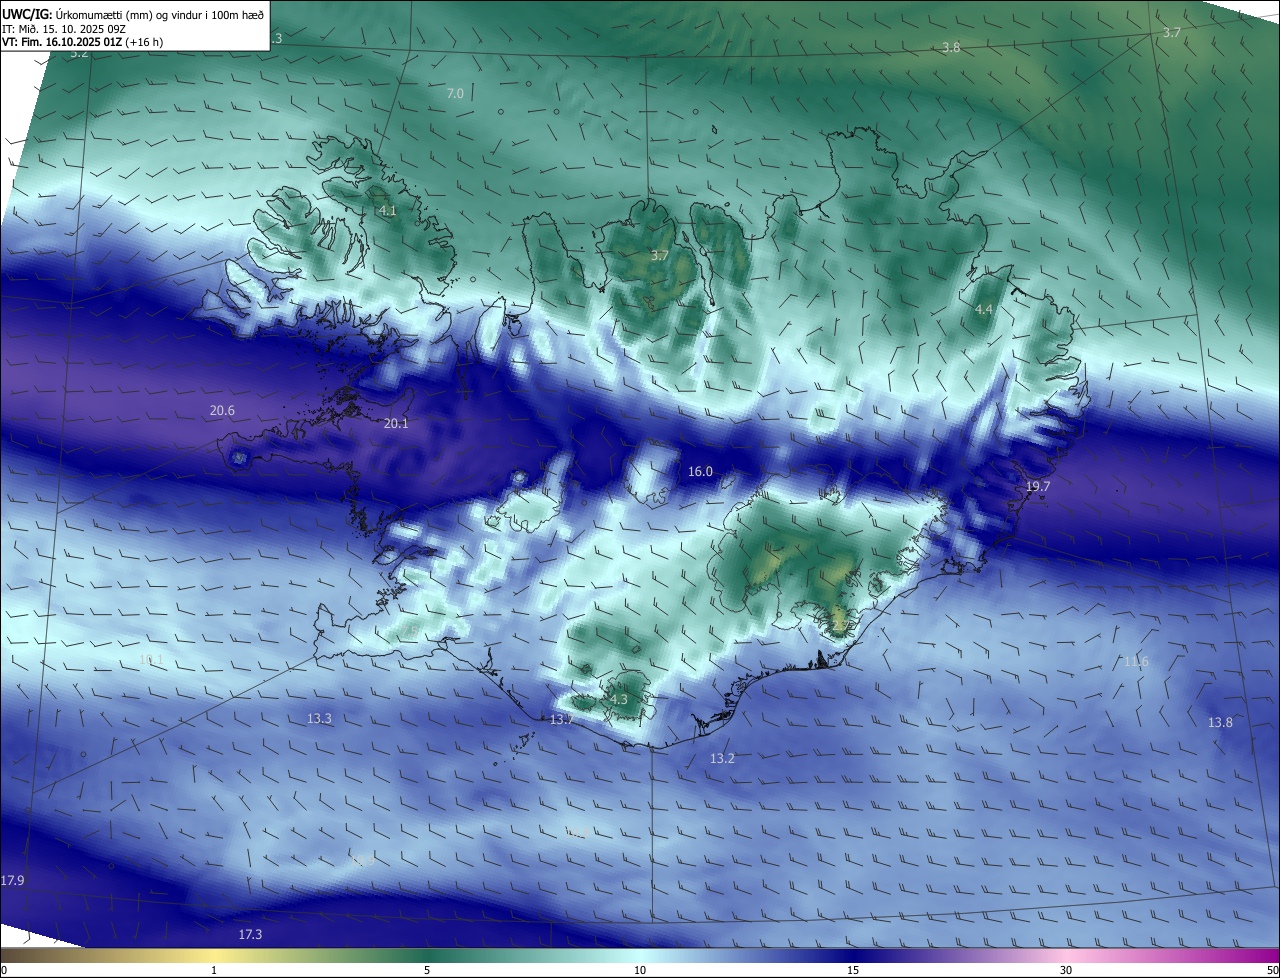Click the 50 tick on the colour scale

(1272, 970)
